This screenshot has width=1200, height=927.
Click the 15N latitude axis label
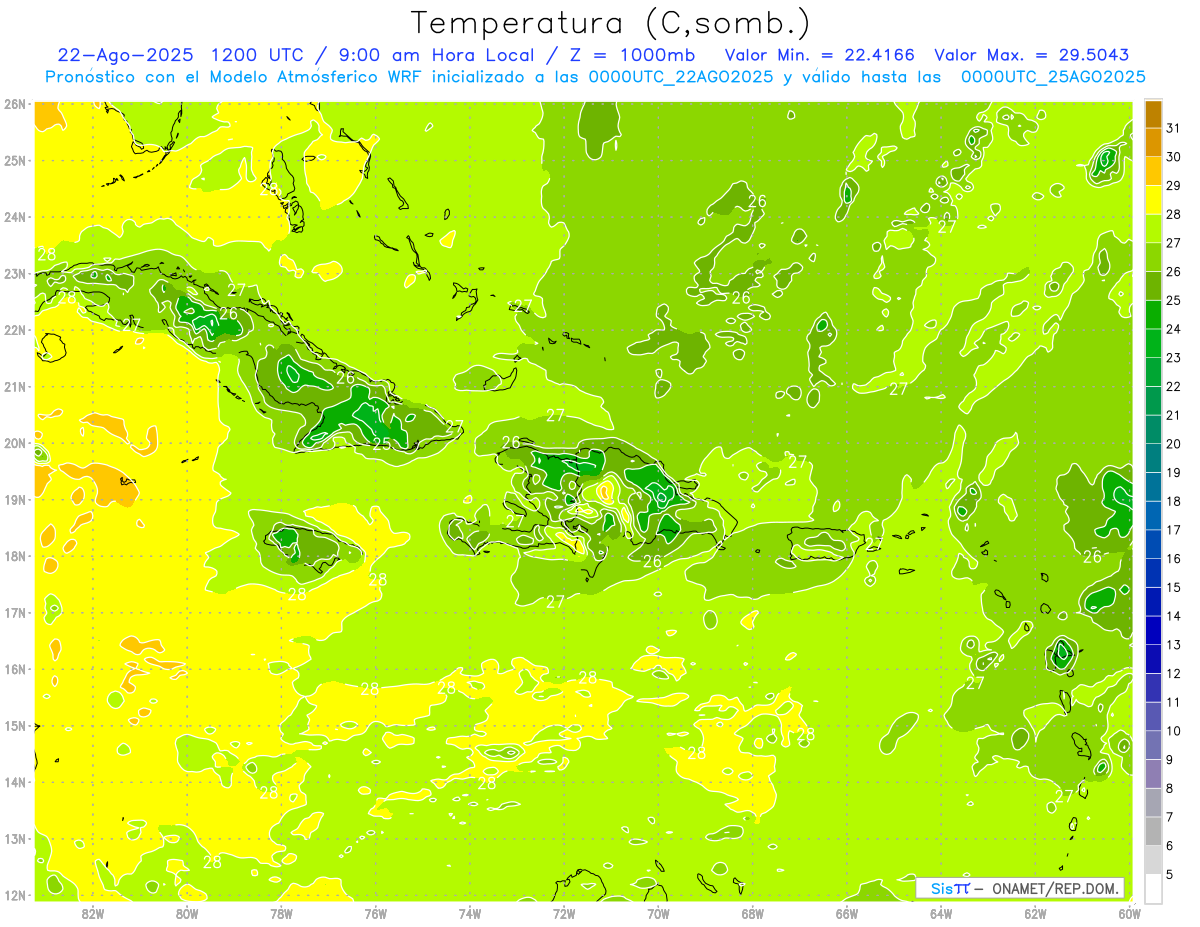(14, 725)
